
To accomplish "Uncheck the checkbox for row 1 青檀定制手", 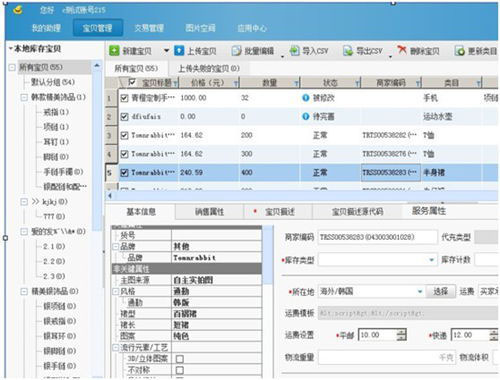I will [124, 98].
